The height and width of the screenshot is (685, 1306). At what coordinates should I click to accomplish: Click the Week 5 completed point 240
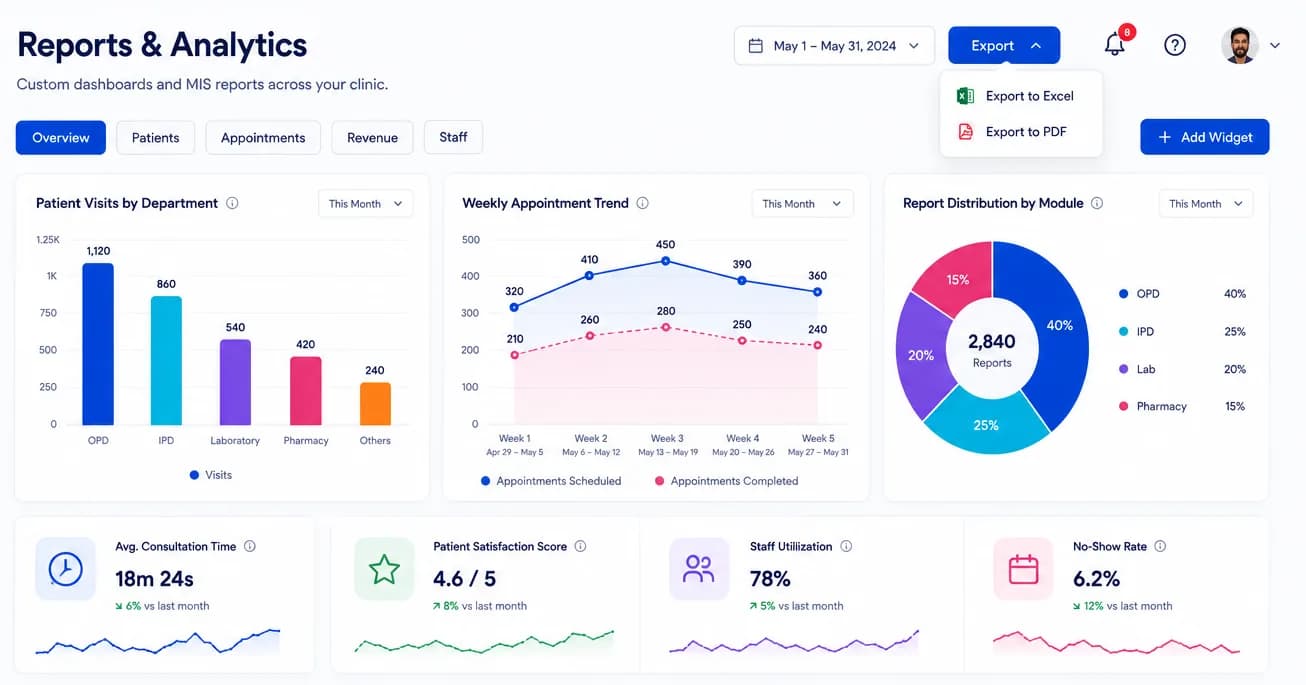(x=817, y=345)
